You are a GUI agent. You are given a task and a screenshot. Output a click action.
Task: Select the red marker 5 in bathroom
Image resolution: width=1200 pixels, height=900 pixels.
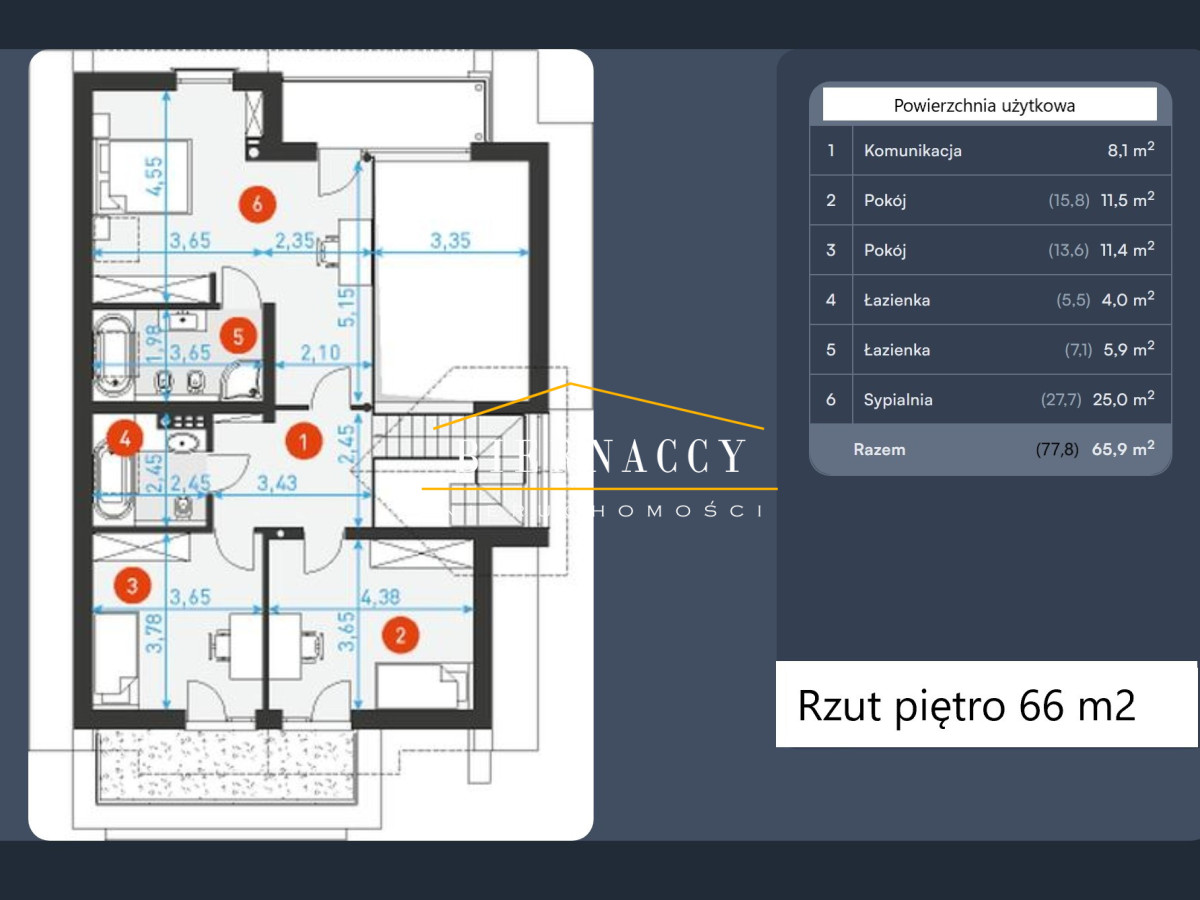click(x=237, y=335)
